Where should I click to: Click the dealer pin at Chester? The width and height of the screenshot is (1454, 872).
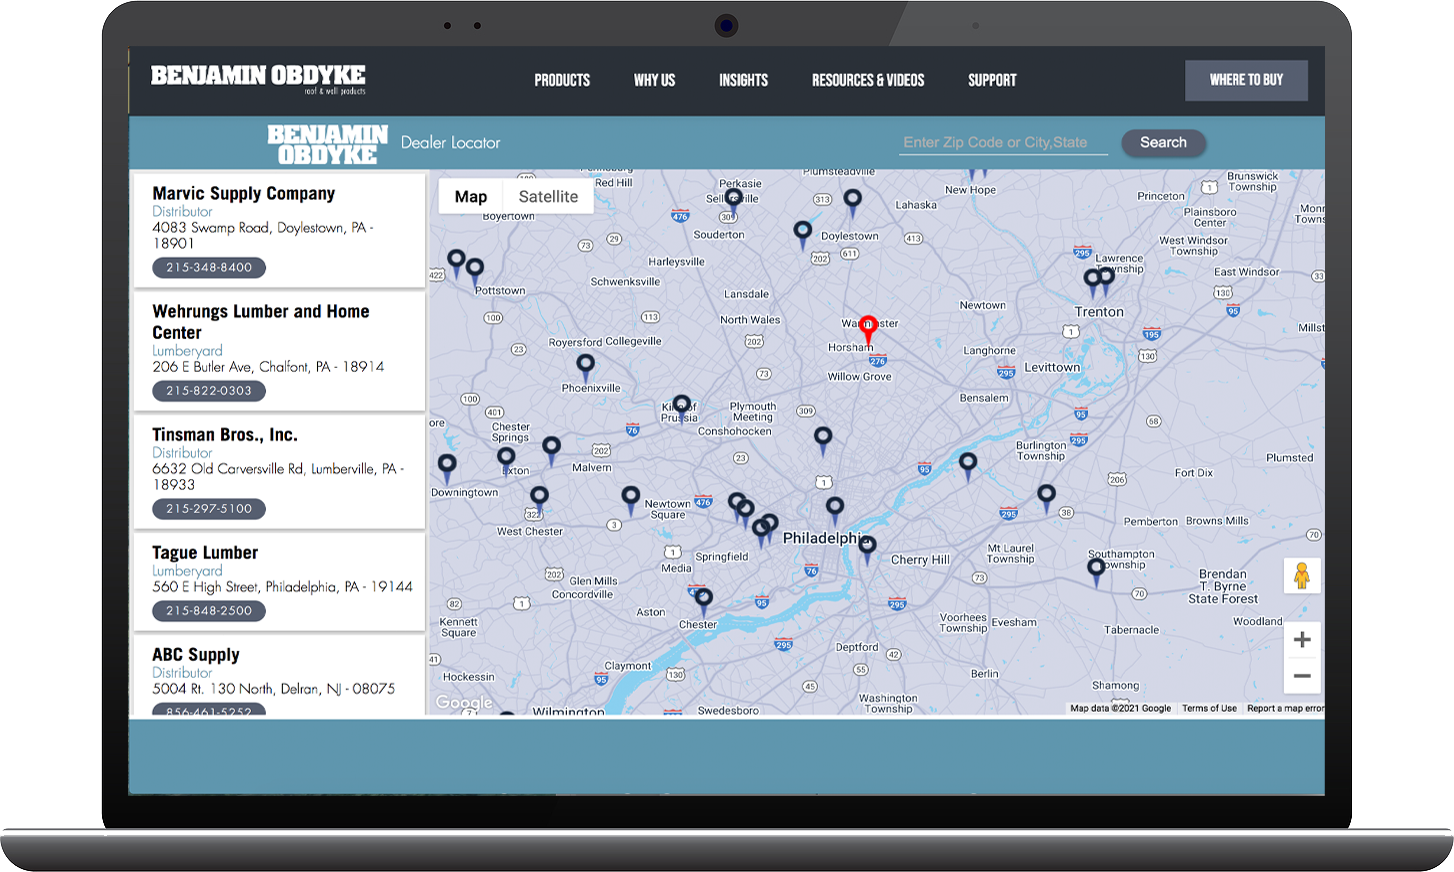(x=703, y=601)
